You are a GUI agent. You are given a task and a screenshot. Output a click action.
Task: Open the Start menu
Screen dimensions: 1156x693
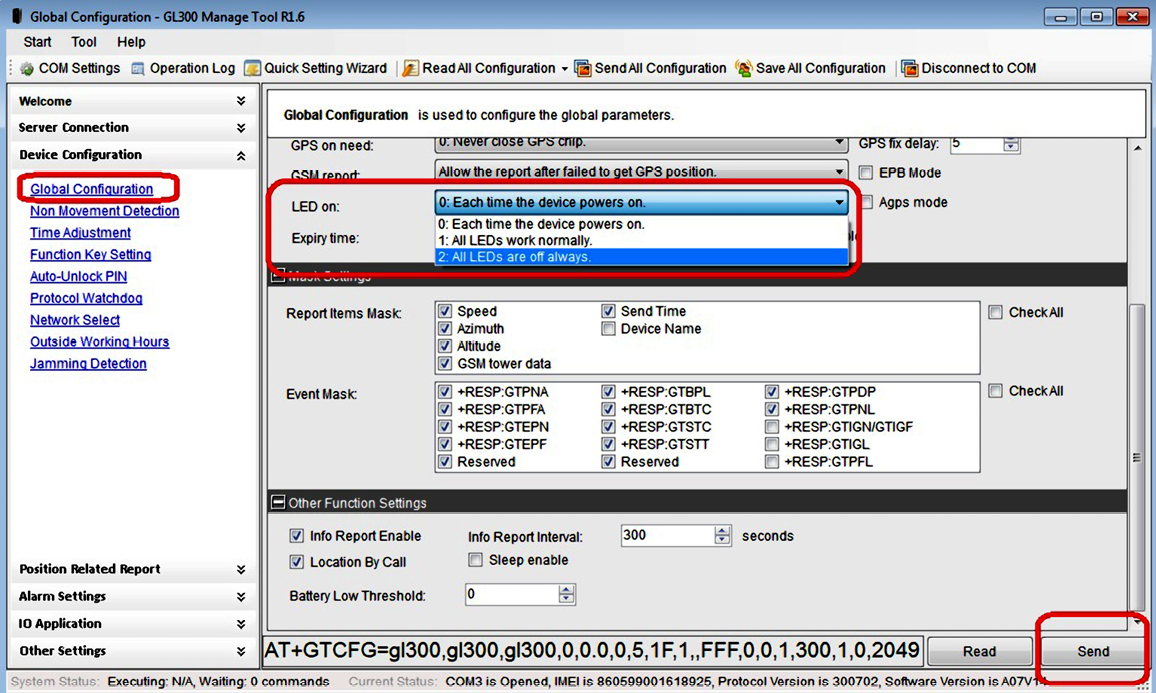point(38,42)
